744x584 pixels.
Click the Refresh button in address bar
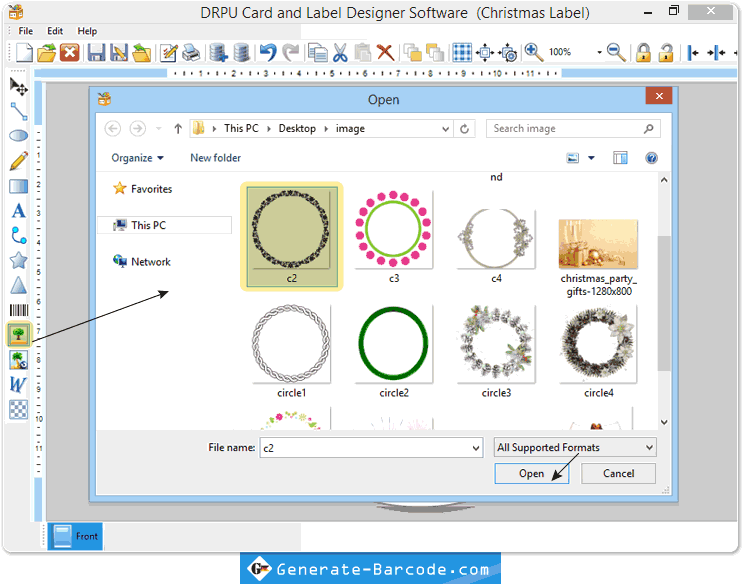pyautogui.click(x=465, y=129)
